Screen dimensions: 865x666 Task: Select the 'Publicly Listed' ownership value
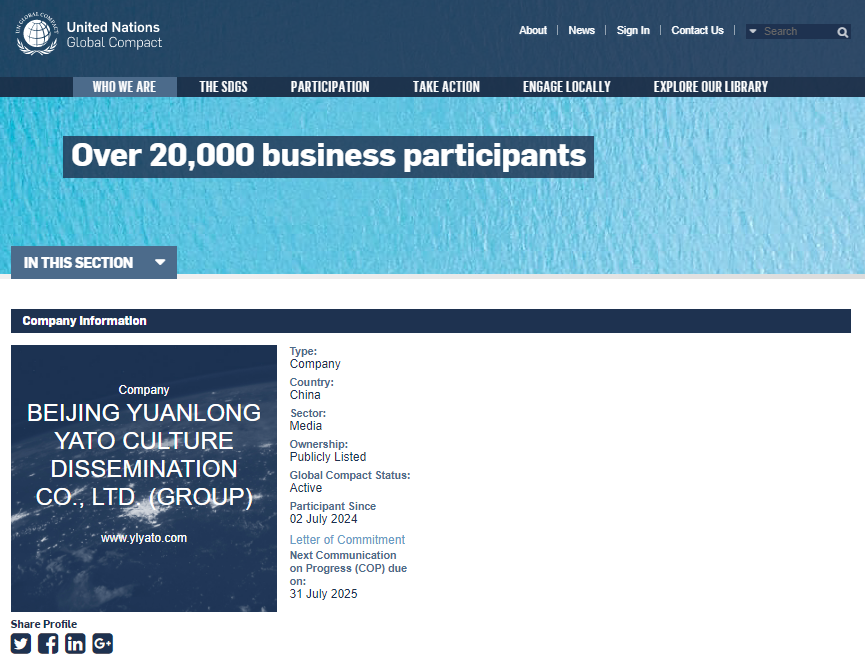pos(328,457)
